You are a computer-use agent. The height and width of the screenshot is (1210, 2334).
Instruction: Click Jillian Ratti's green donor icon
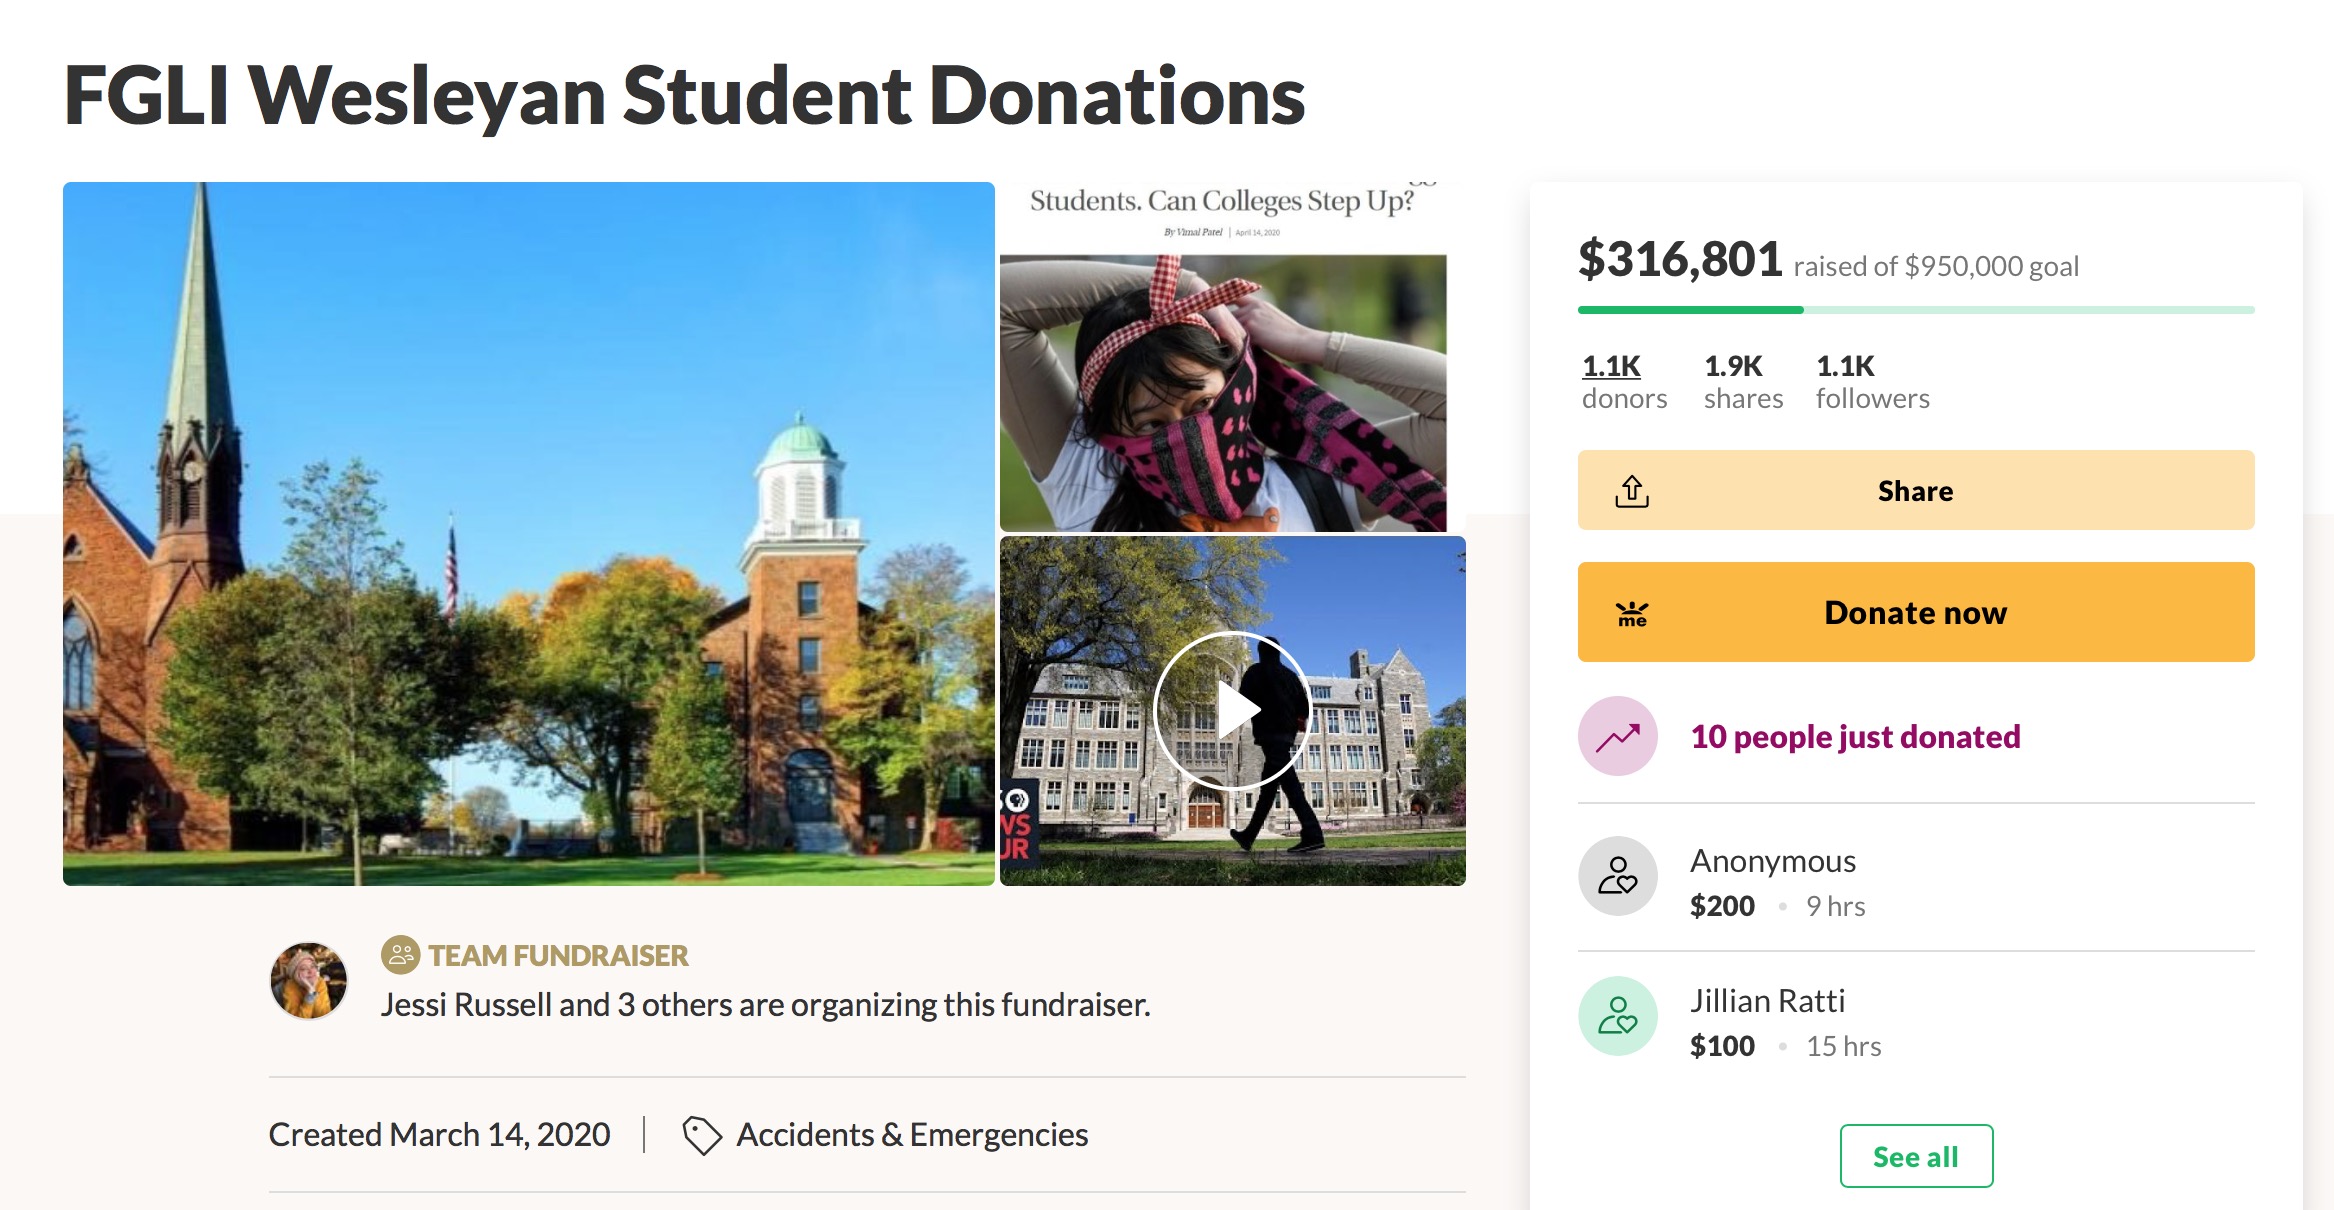coord(1617,1016)
